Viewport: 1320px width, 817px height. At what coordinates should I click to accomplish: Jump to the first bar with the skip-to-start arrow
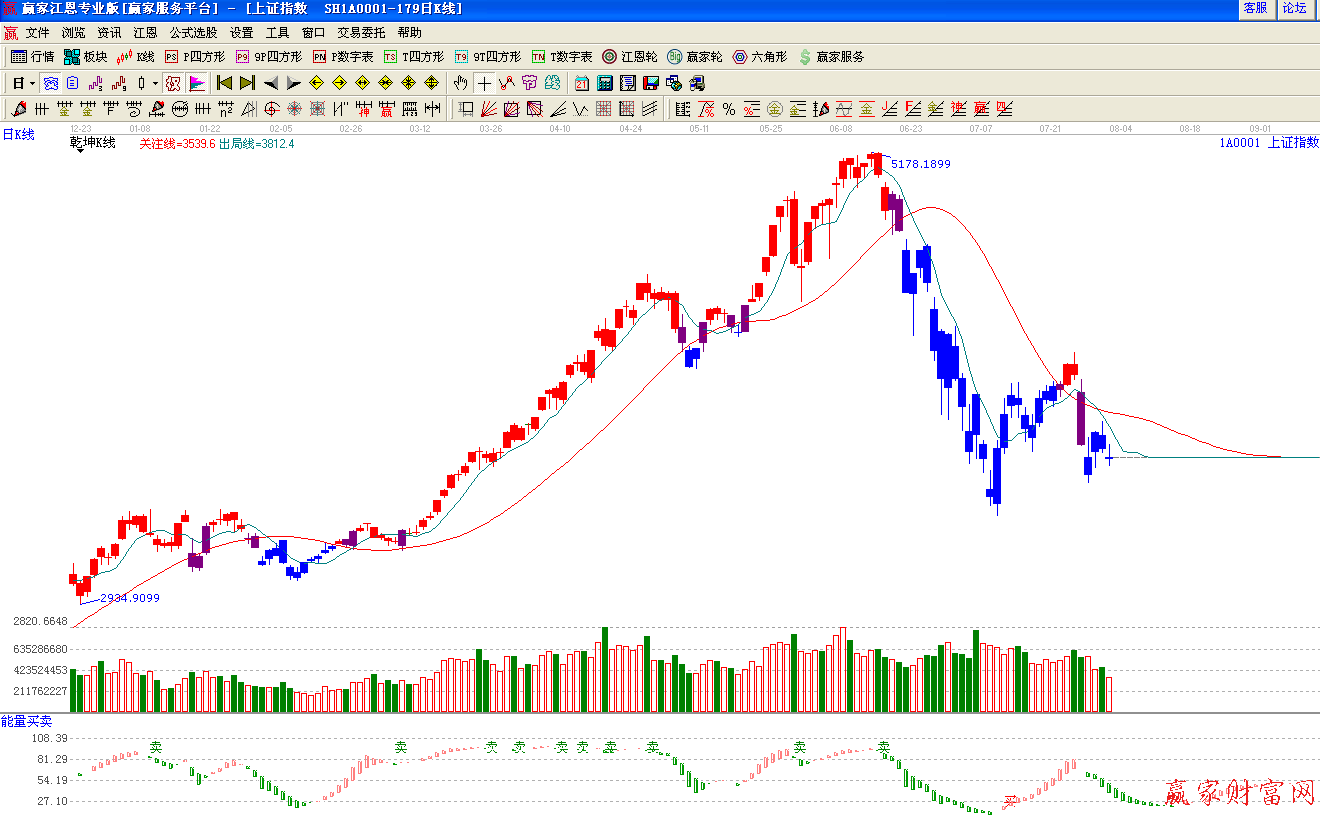click(x=224, y=83)
